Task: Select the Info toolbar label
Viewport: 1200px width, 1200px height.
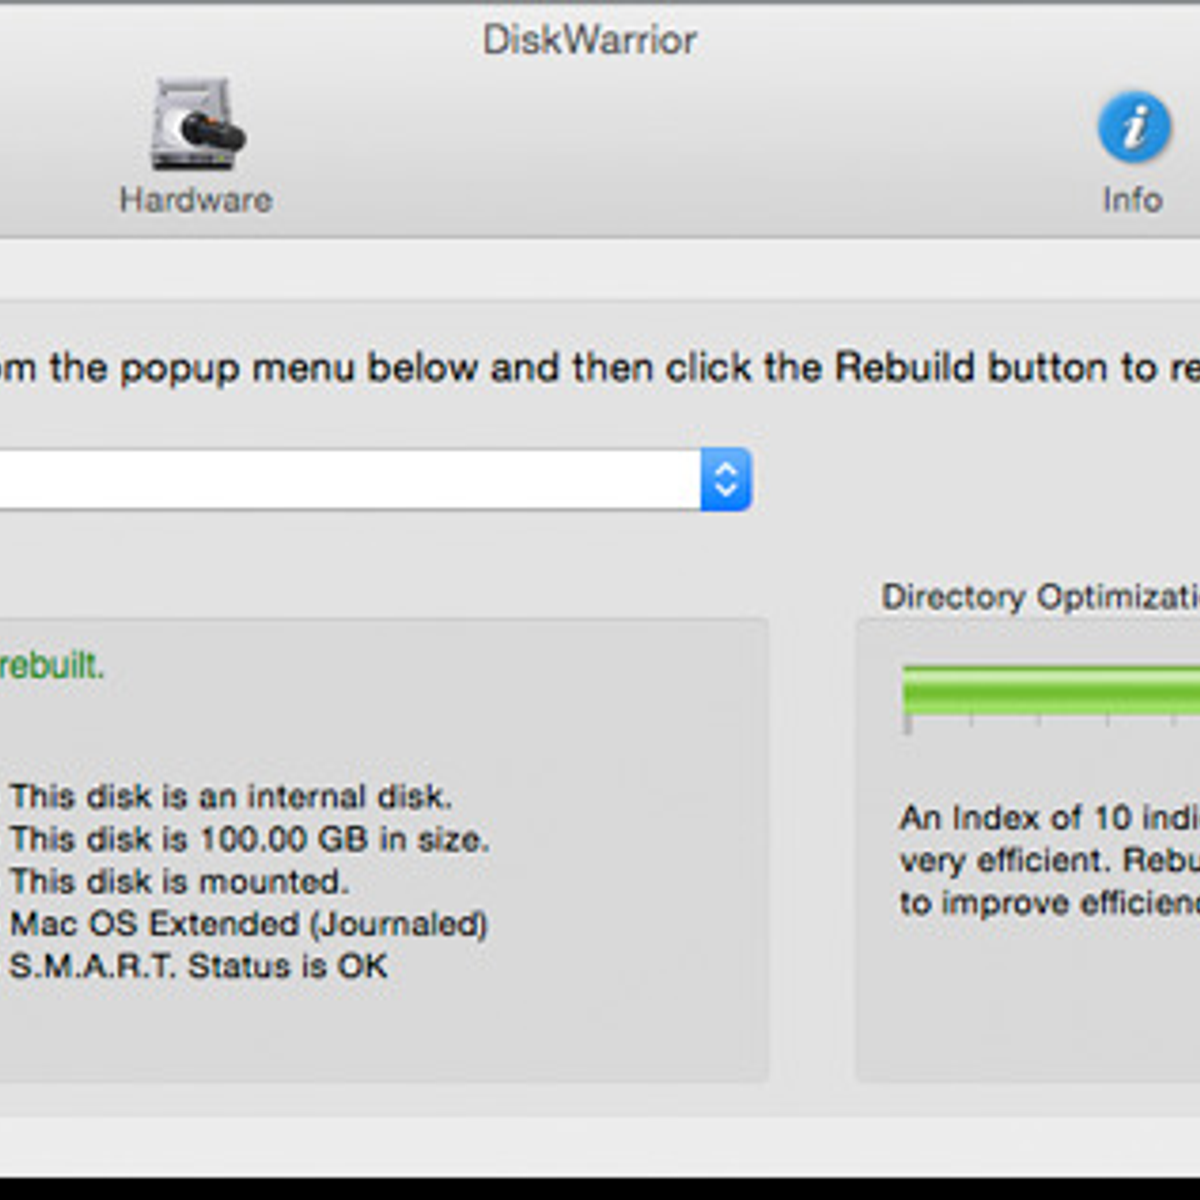Action: (1132, 200)
